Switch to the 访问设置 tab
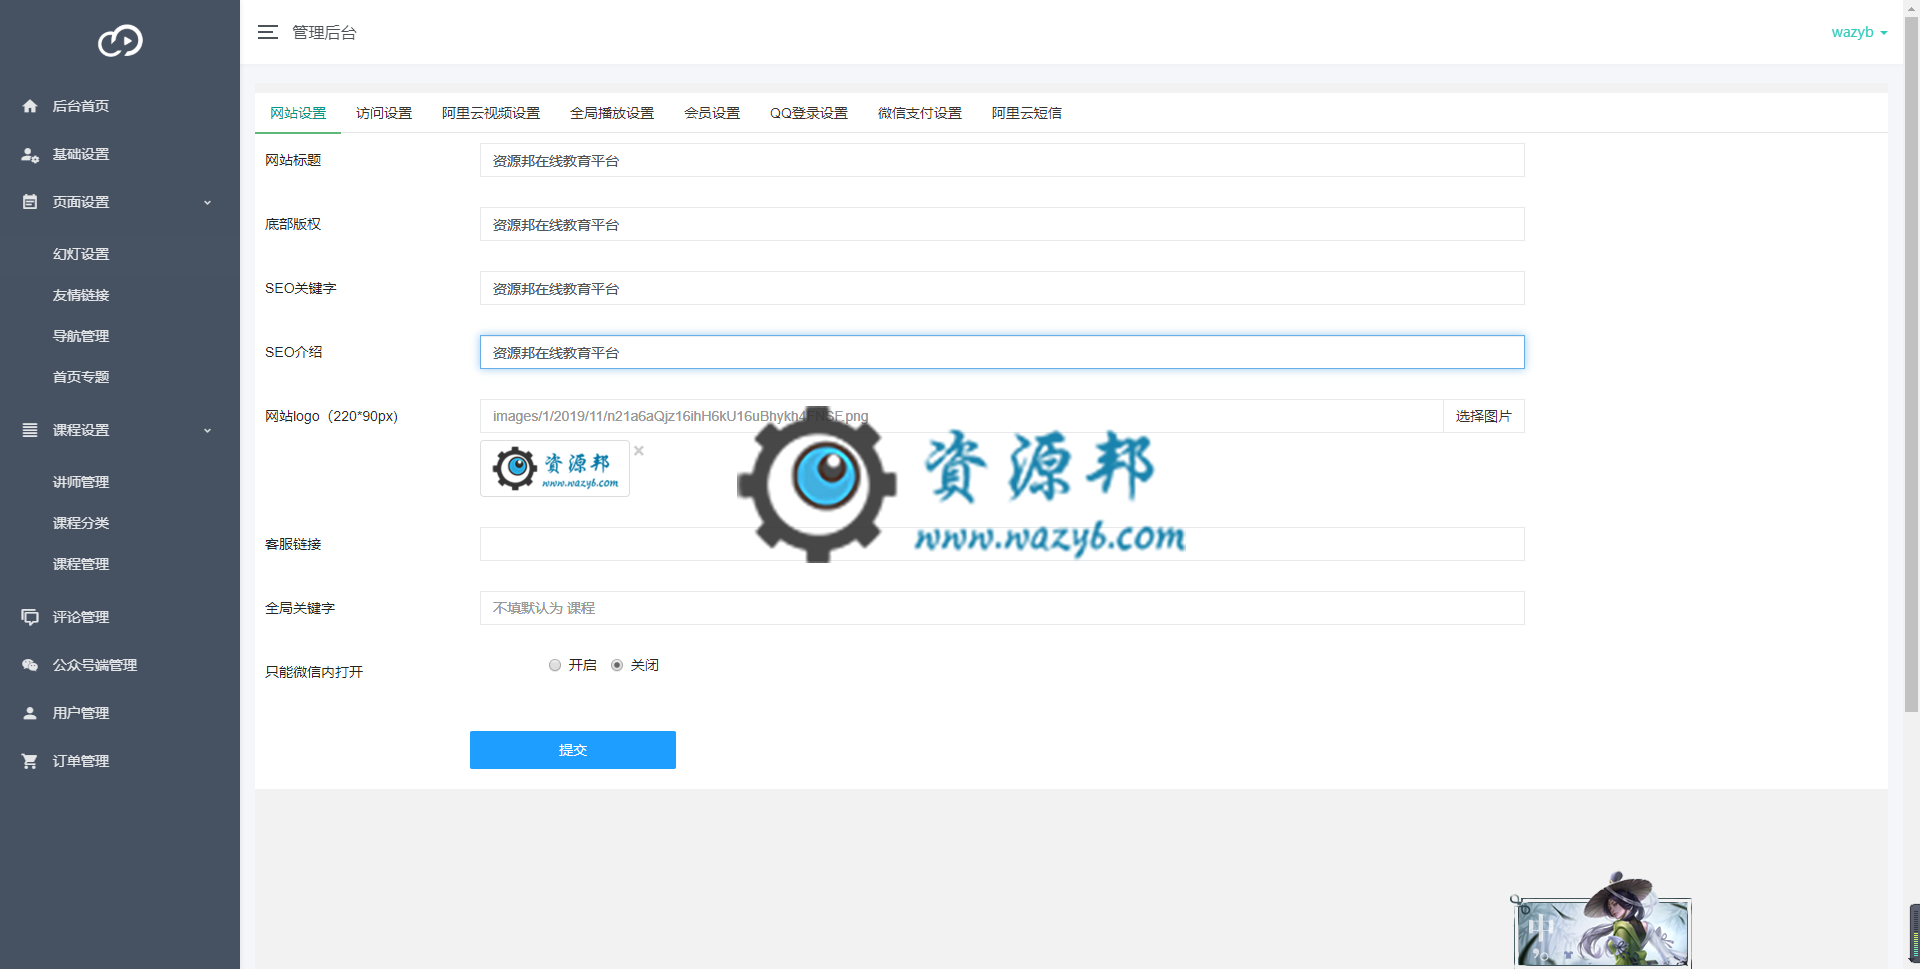Screen dimensions: 1920x969 point(384,113)
